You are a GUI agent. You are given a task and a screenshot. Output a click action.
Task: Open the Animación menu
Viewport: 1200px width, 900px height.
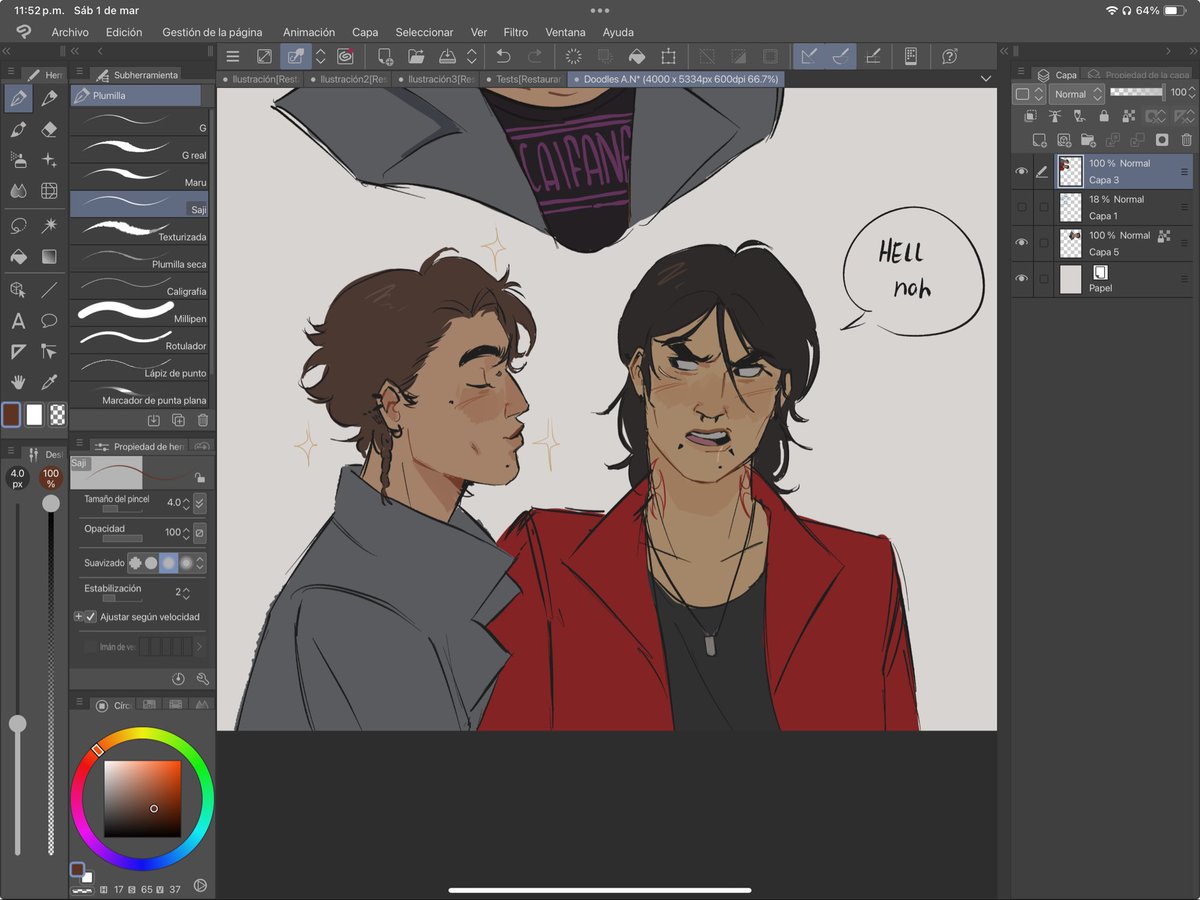click(309, 32)
